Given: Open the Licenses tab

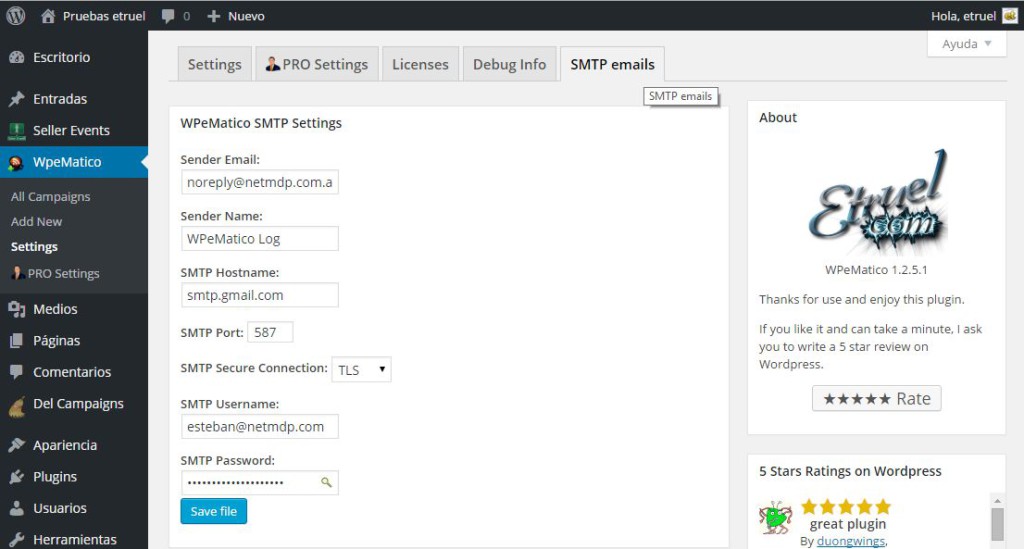Looking at the screenshot, I should click(420, 64).
